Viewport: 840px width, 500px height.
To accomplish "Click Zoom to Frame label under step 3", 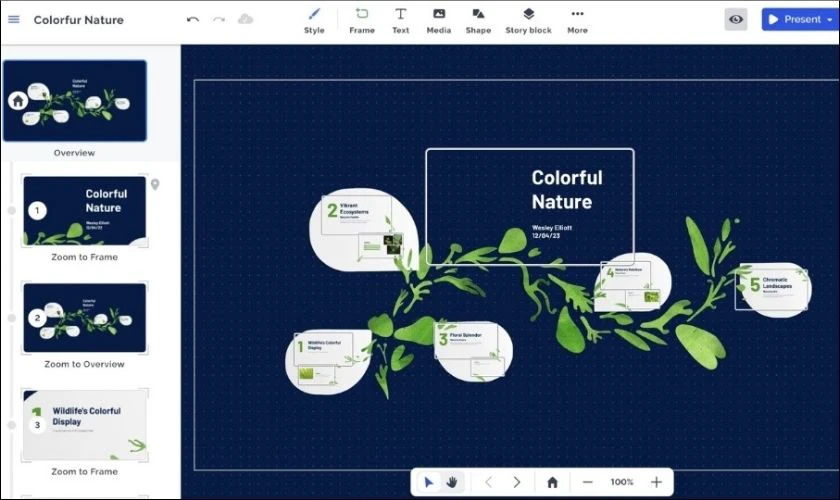I will click(x=85, y=472).
